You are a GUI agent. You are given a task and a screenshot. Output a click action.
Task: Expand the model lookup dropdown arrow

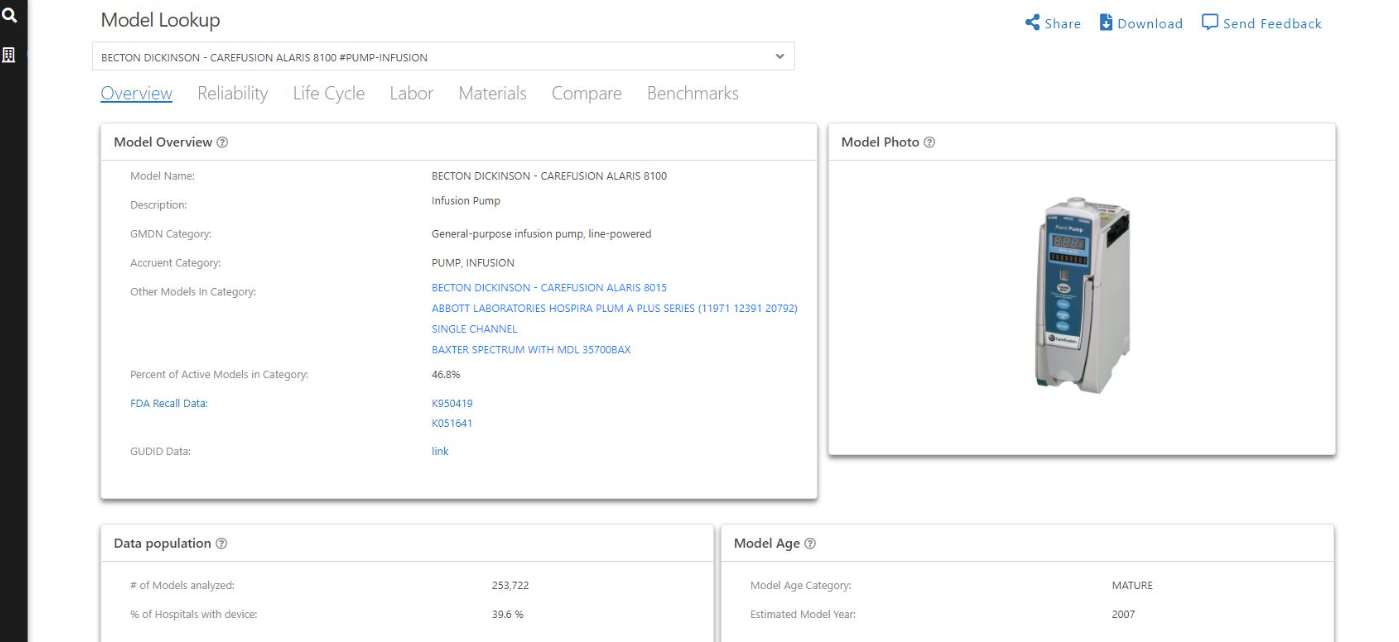tap(780, 56)
